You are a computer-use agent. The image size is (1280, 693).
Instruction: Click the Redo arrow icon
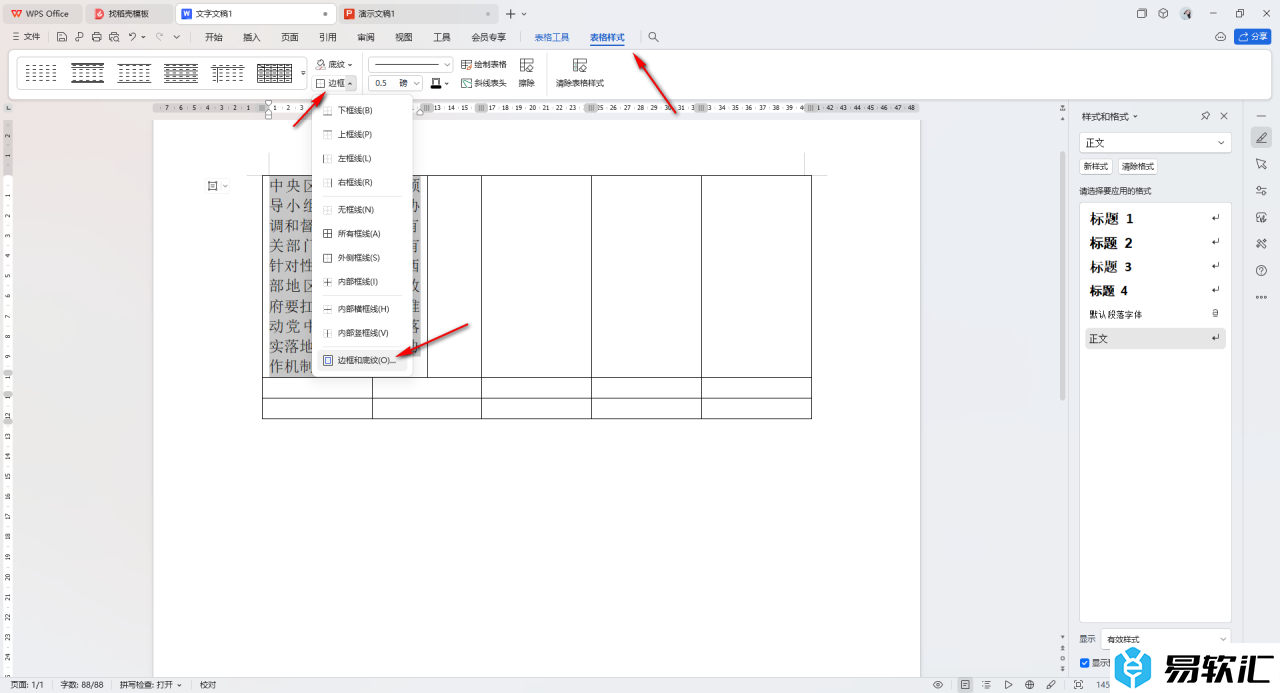tap(159, 37)
